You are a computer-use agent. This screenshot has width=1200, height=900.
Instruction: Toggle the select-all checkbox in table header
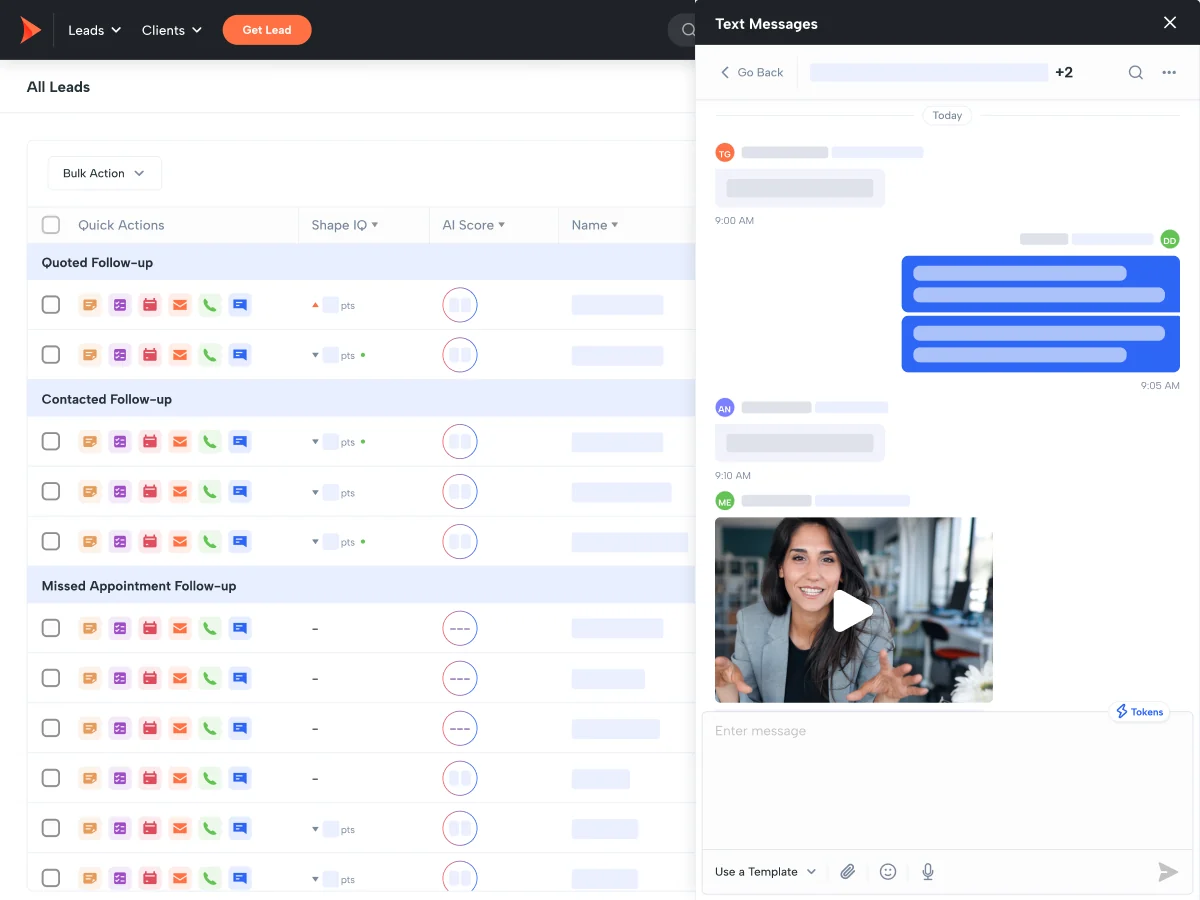51,225
